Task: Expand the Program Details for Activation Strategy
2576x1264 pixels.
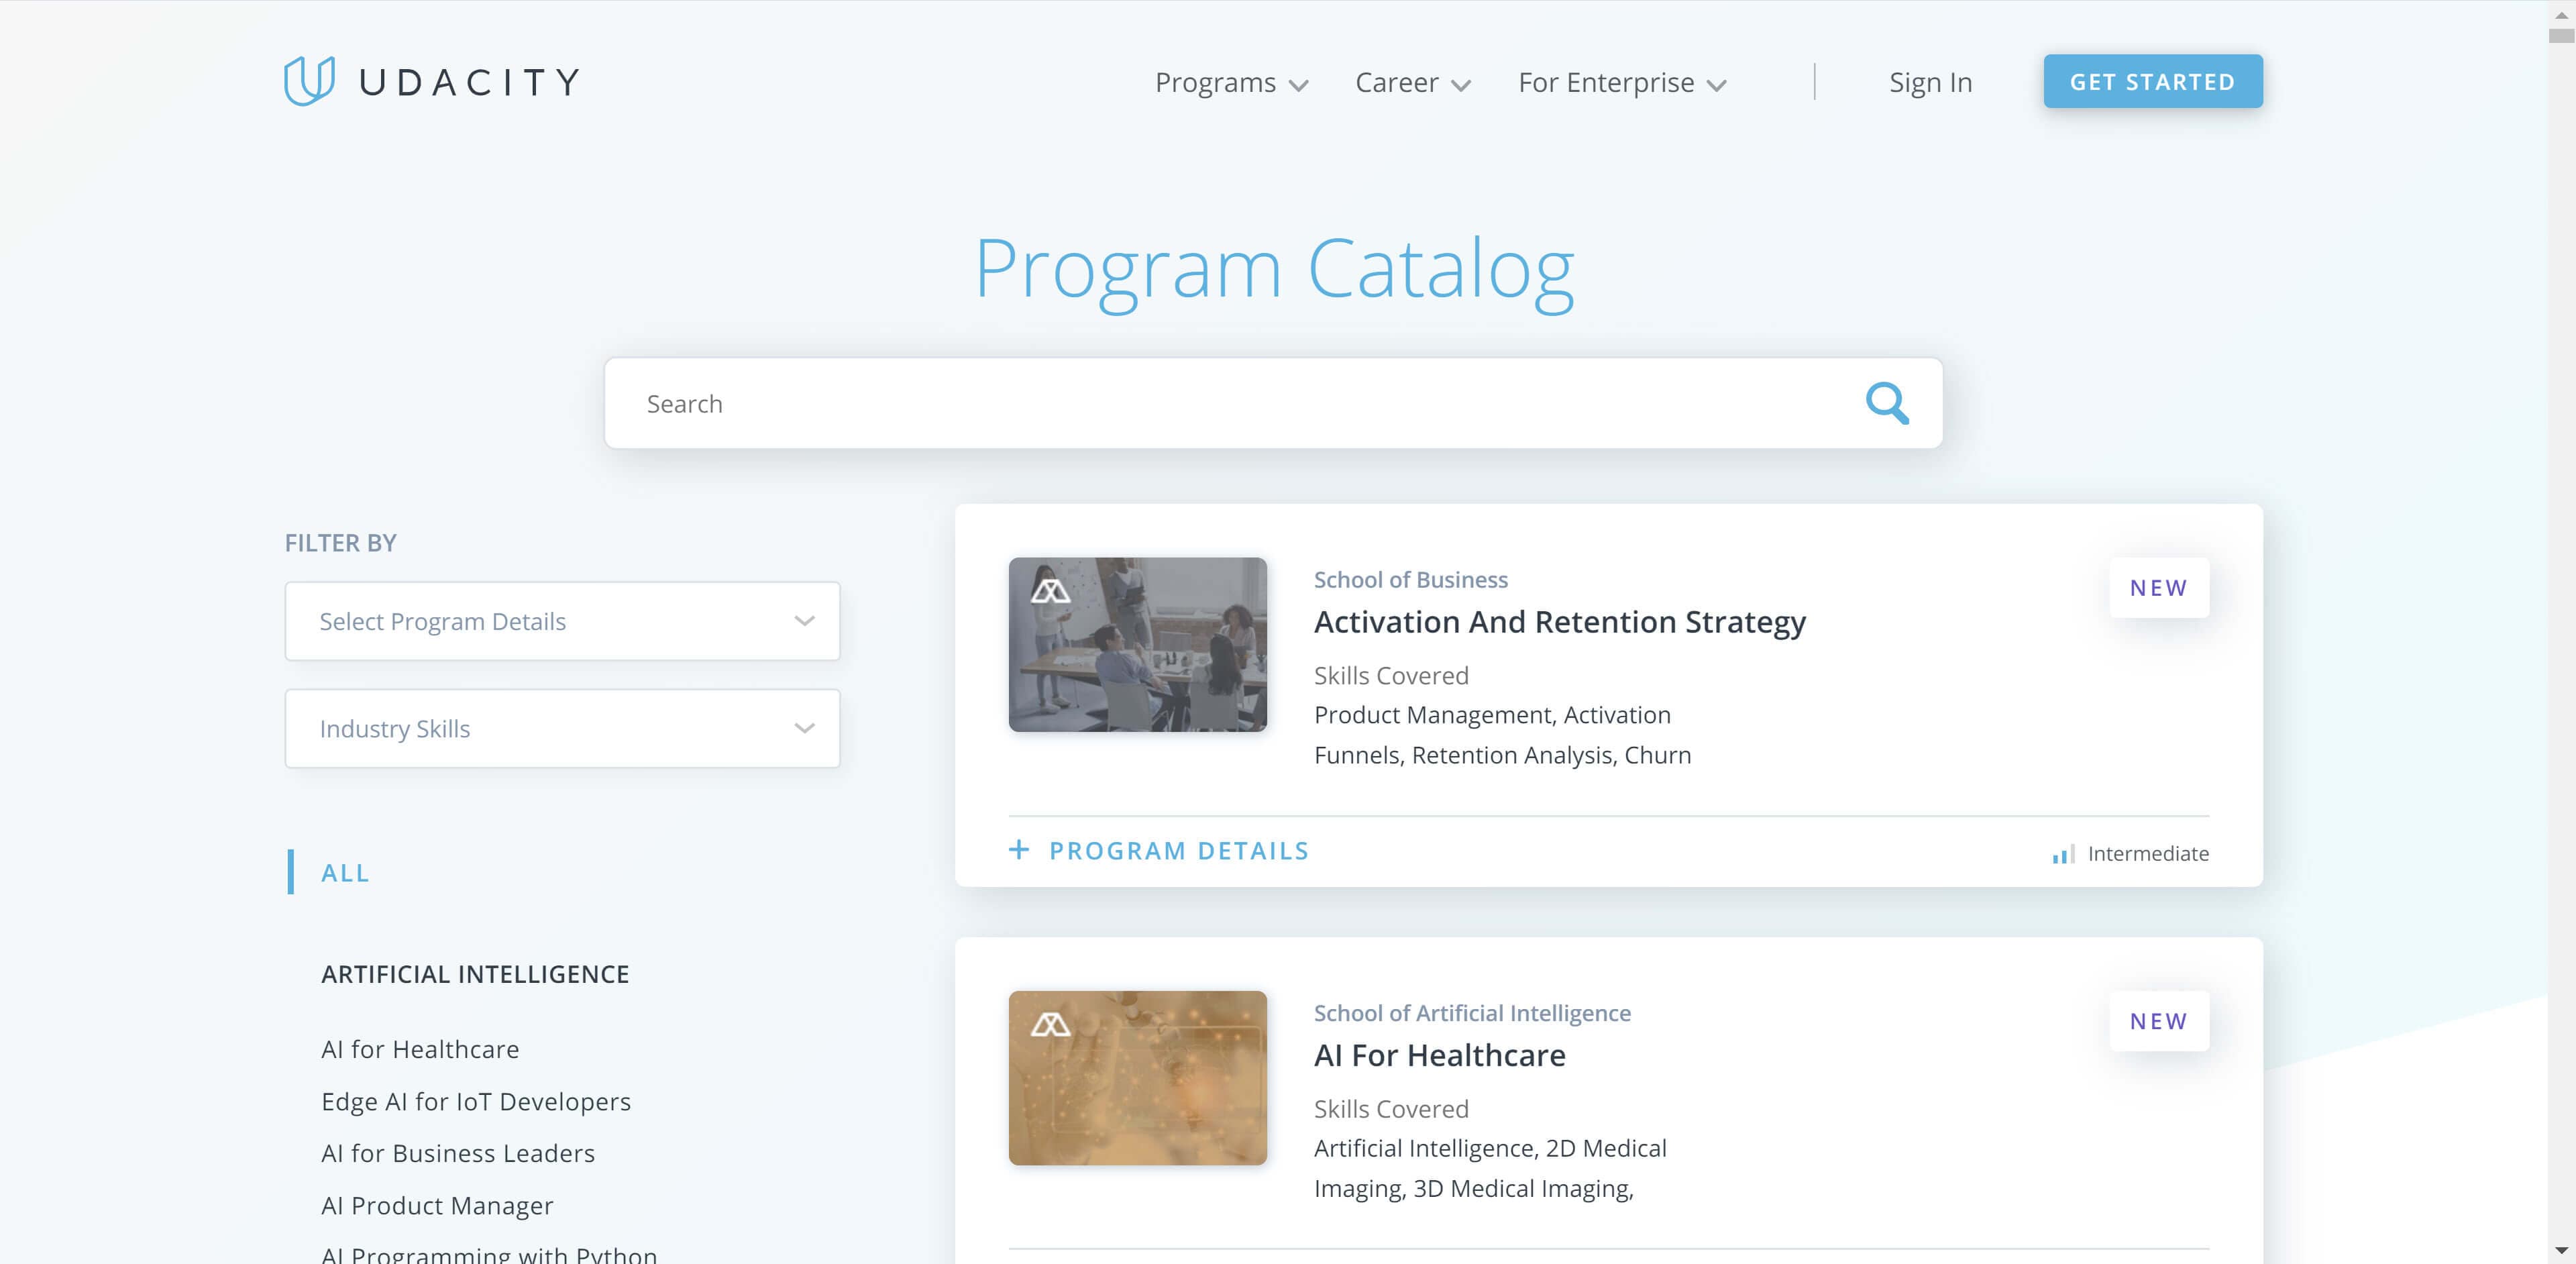Action: 1160,850
